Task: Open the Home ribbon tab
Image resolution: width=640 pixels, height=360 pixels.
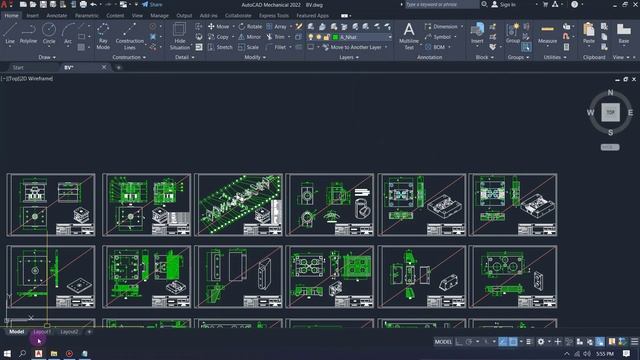Action: pos(11,16)
